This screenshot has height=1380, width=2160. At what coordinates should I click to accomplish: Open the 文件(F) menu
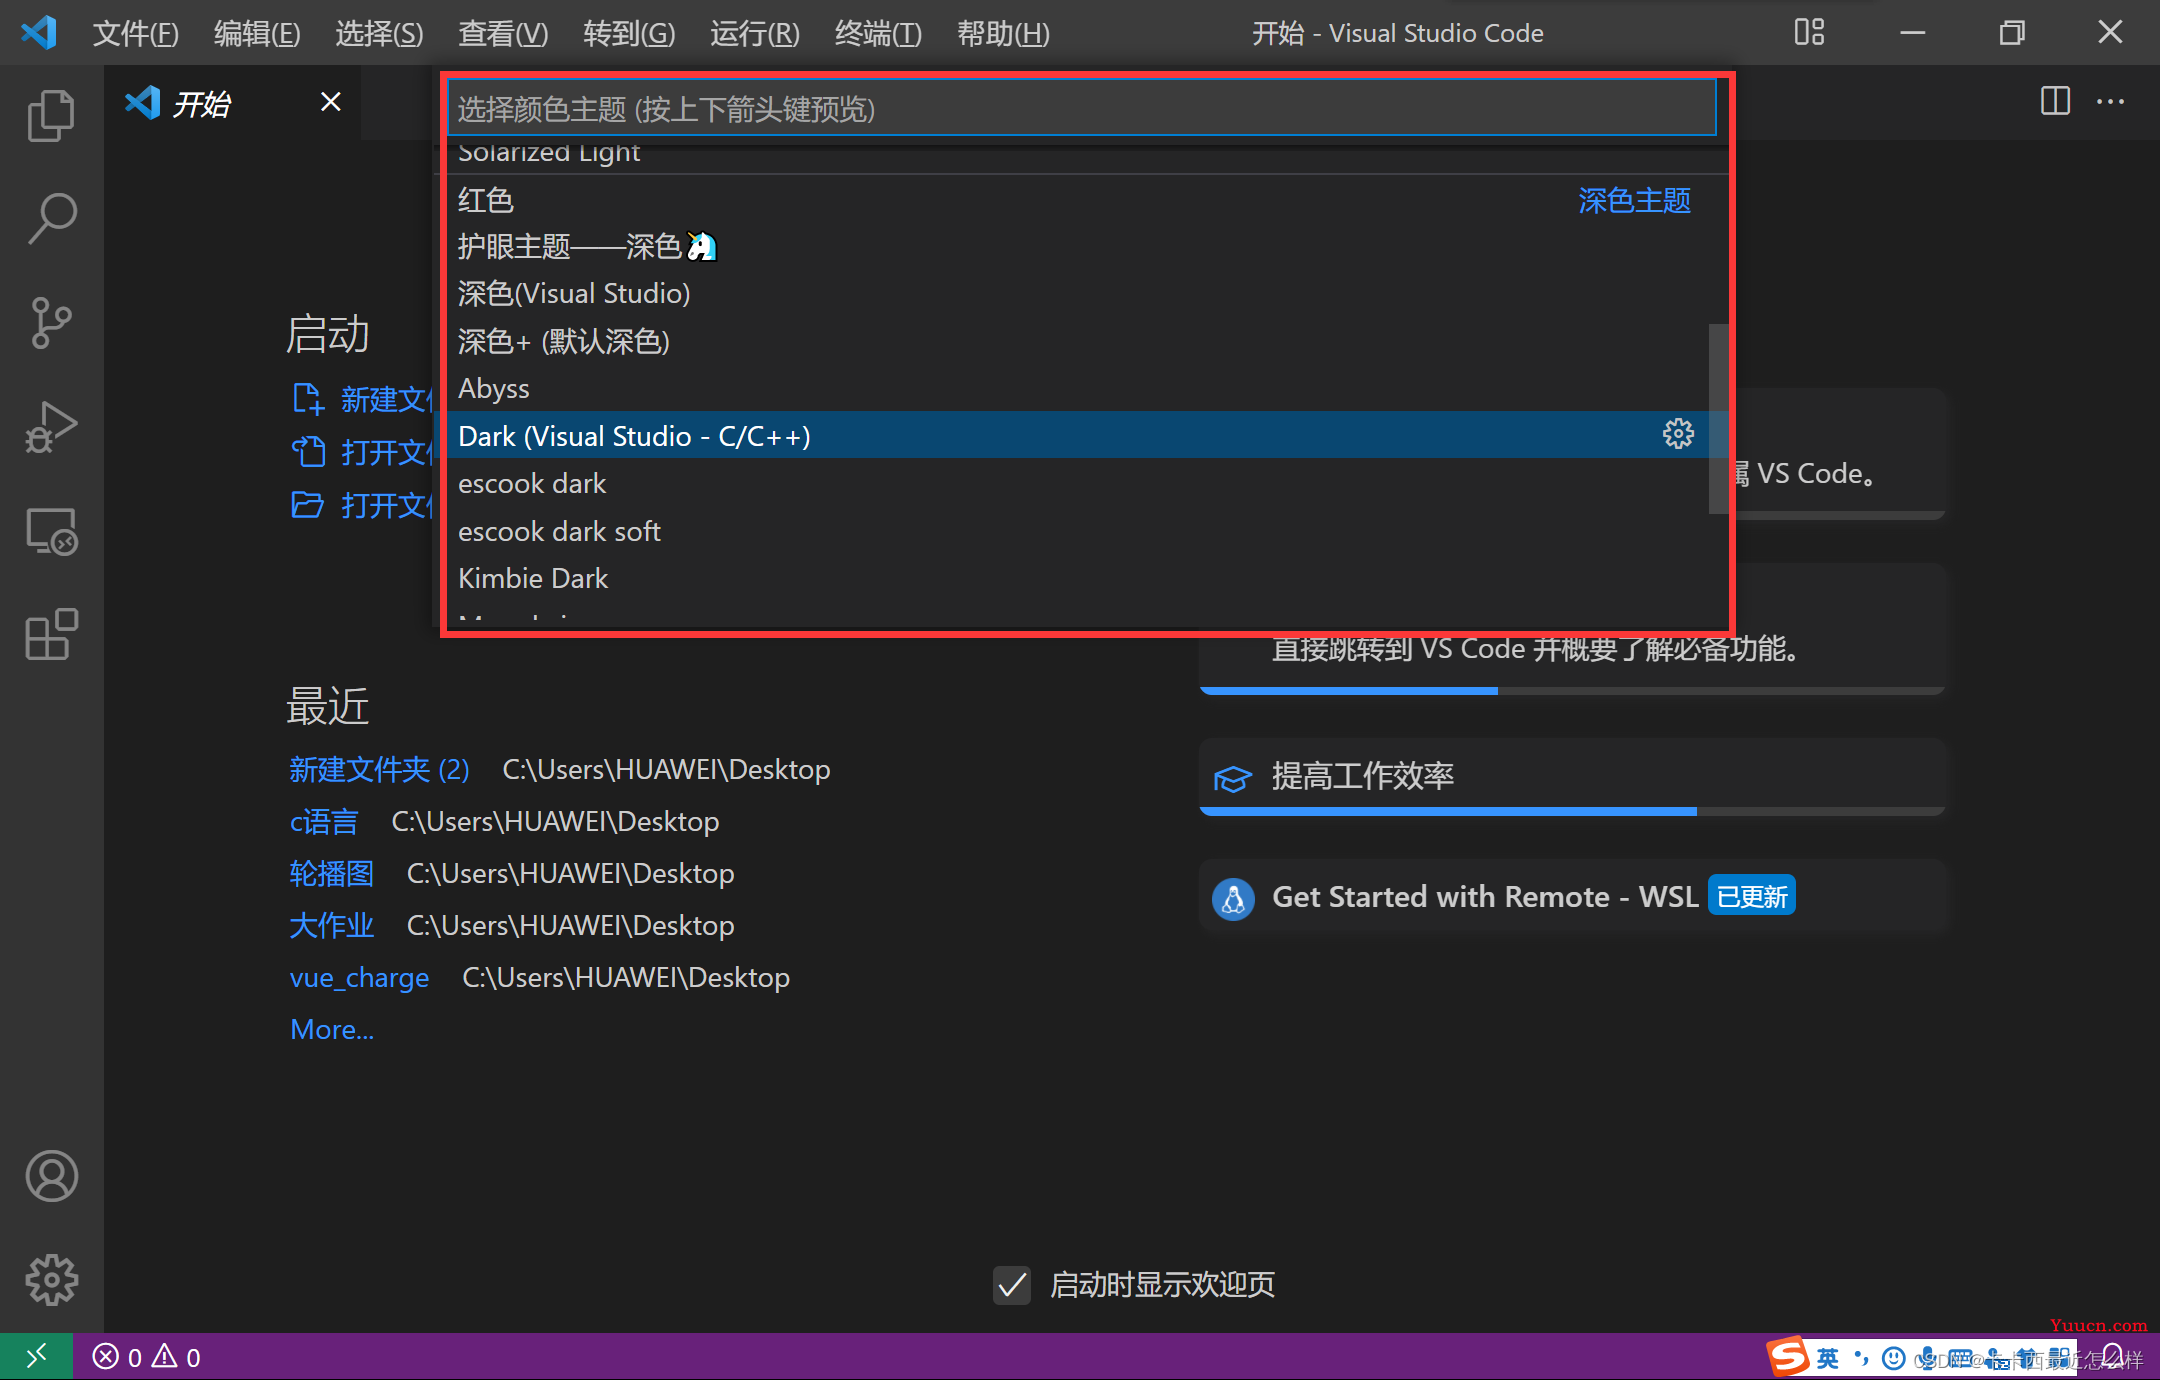pos(136,33)
